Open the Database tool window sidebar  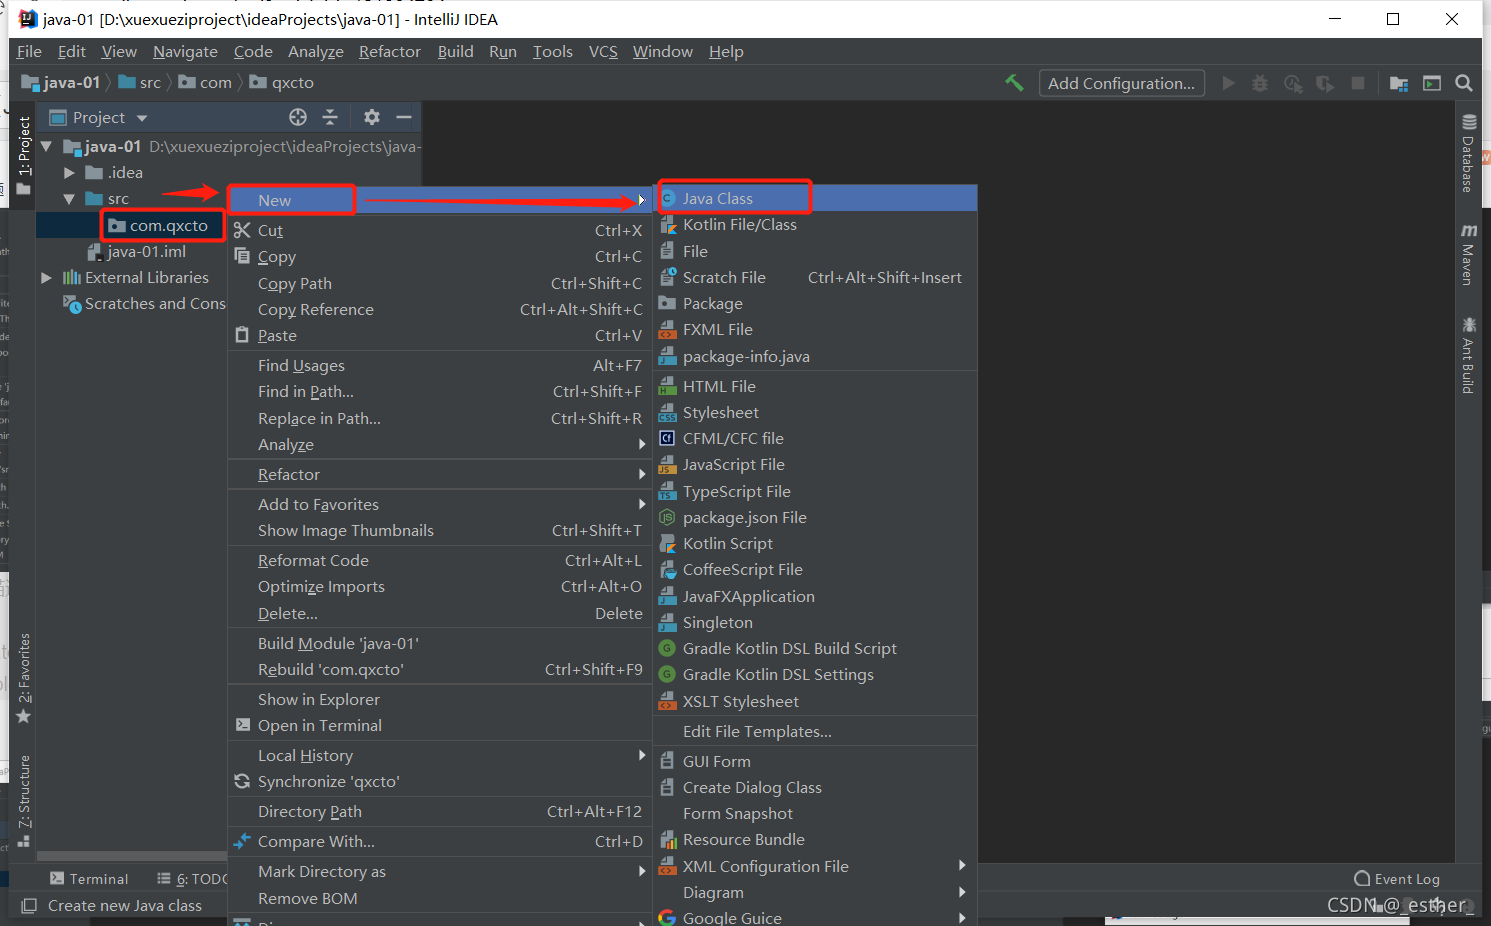(1468, 153)
